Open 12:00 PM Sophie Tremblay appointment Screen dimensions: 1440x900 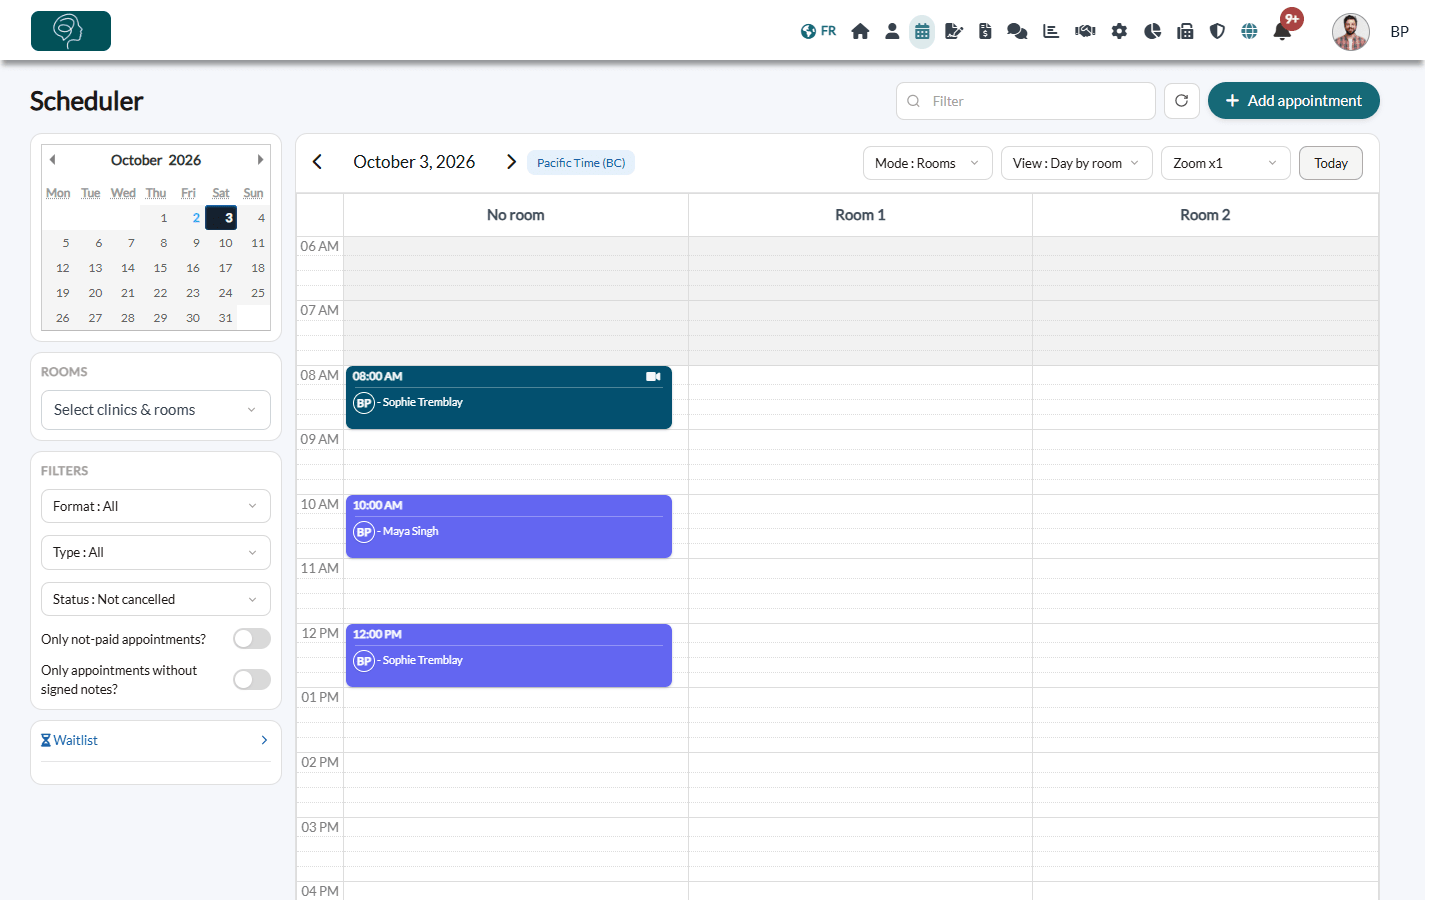click(x=509, y=655)
